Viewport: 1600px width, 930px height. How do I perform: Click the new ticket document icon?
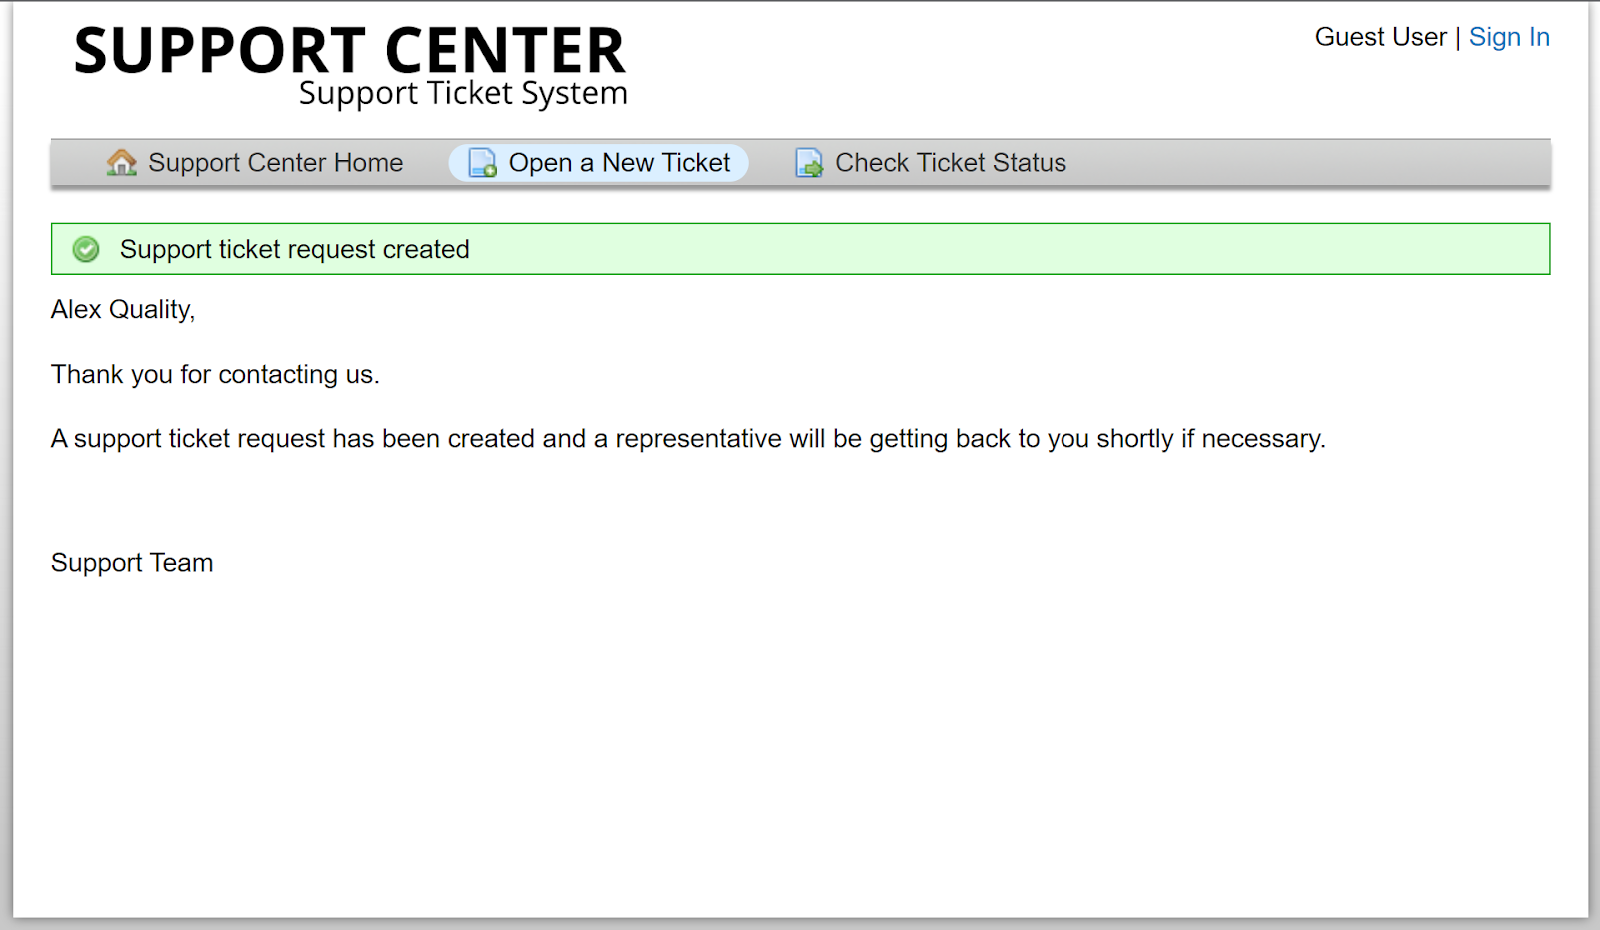click(x=483, y=163)
